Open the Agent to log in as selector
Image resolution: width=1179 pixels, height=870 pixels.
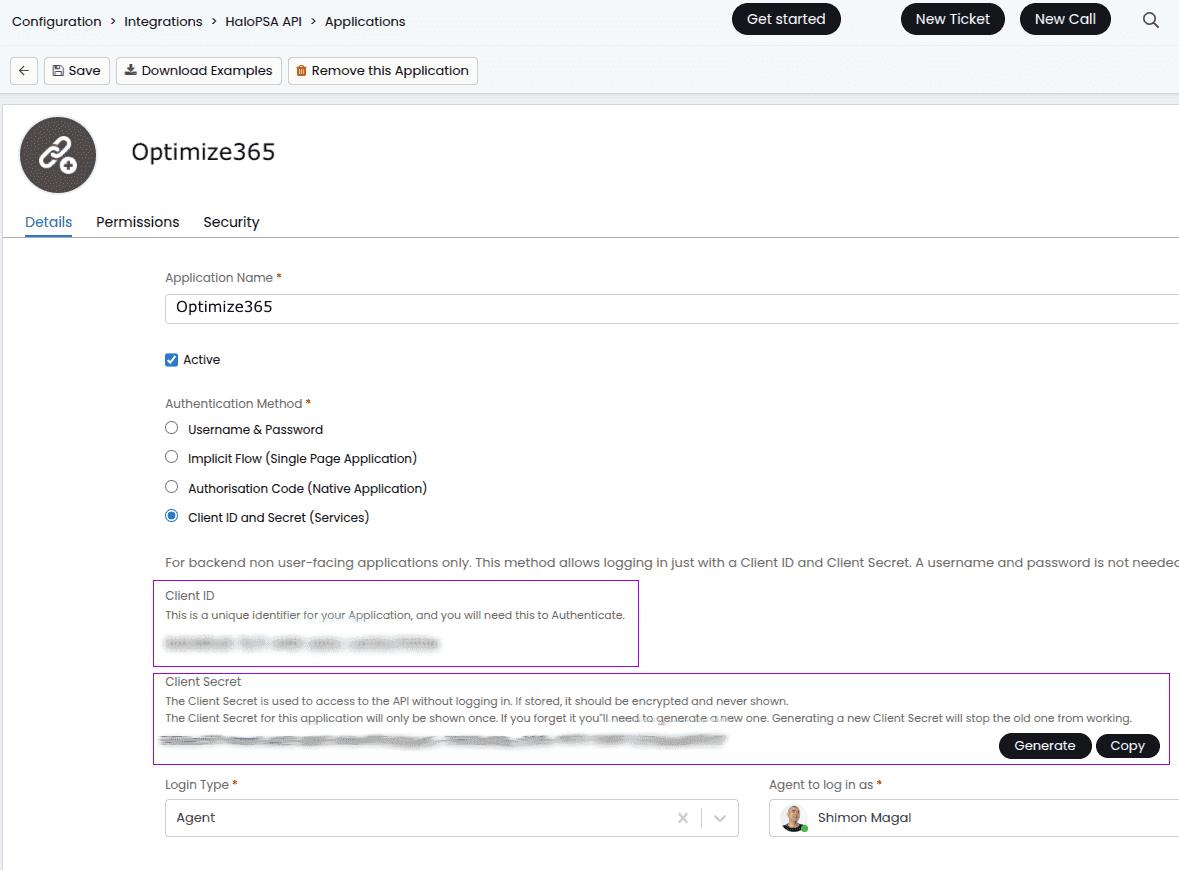974,818
